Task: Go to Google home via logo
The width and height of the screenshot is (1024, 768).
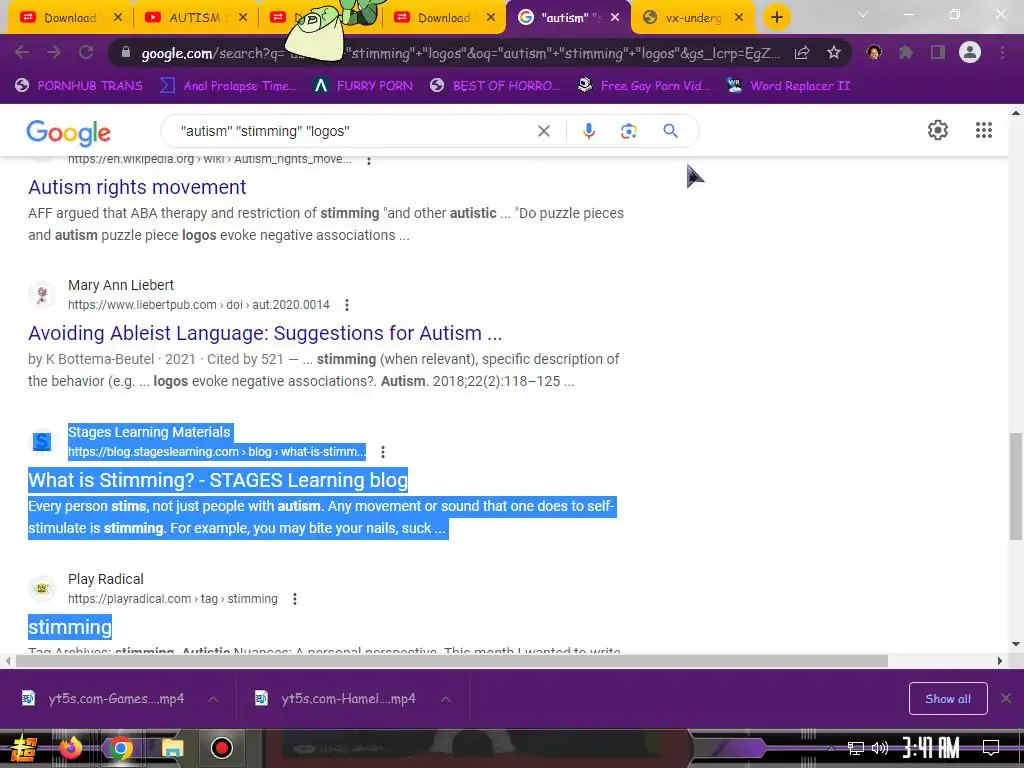Action: [x=69, y=133]
